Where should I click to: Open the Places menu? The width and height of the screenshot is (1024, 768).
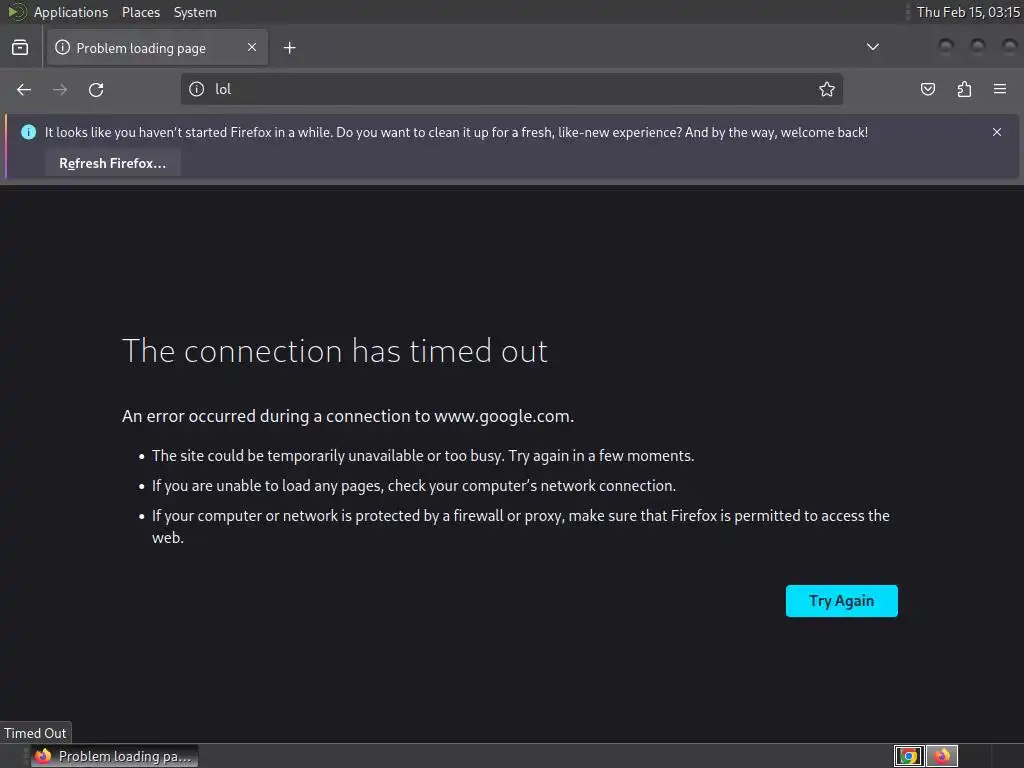point(140,12)
